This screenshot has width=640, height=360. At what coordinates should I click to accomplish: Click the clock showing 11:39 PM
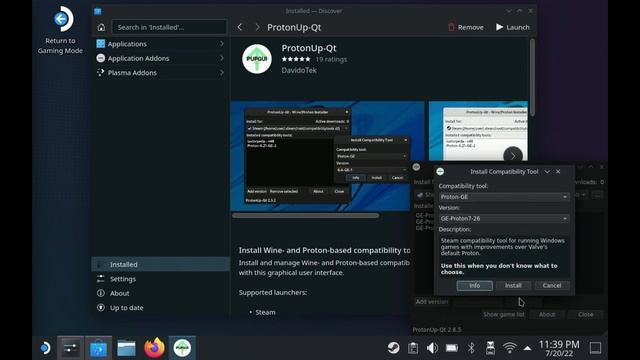pos(559,348)
